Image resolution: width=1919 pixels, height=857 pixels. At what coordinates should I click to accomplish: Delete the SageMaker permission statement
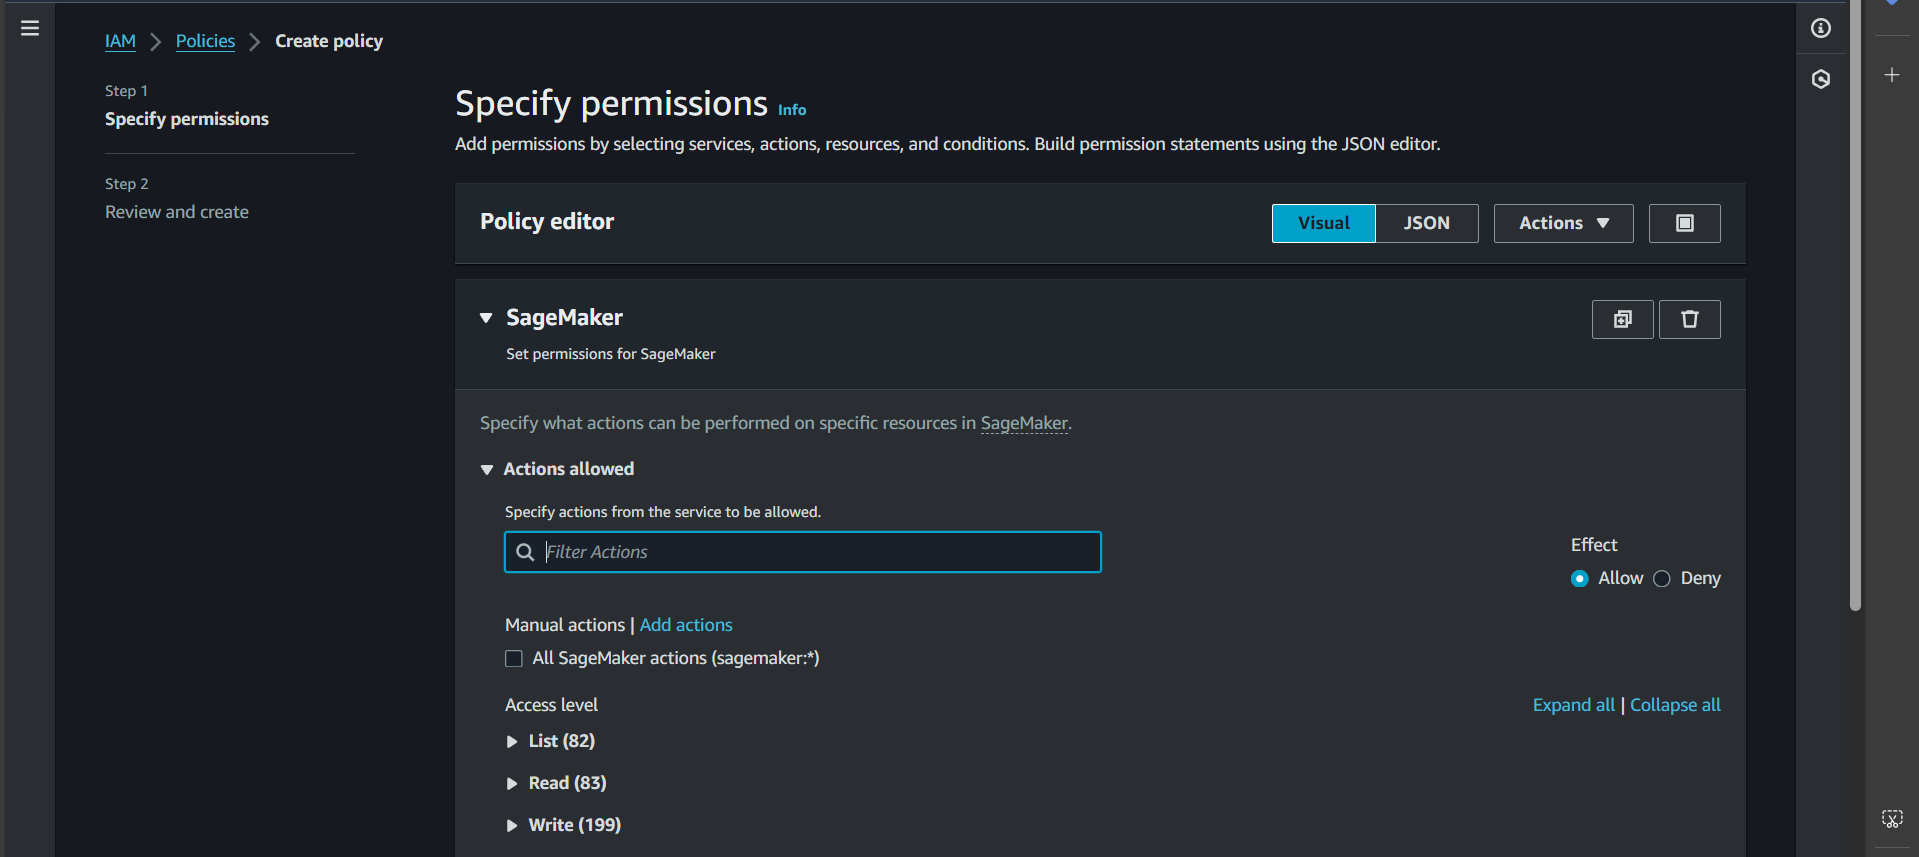tap(1690, 319)
